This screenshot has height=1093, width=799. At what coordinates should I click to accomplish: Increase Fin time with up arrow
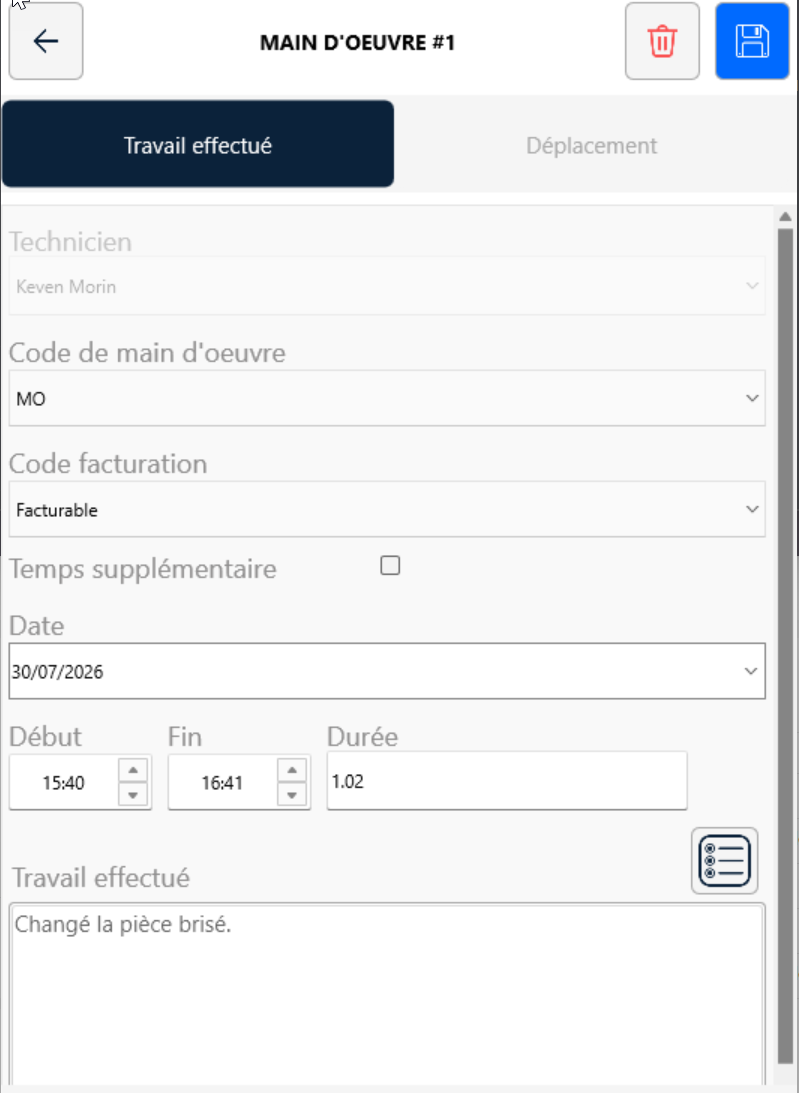(292, 770)
